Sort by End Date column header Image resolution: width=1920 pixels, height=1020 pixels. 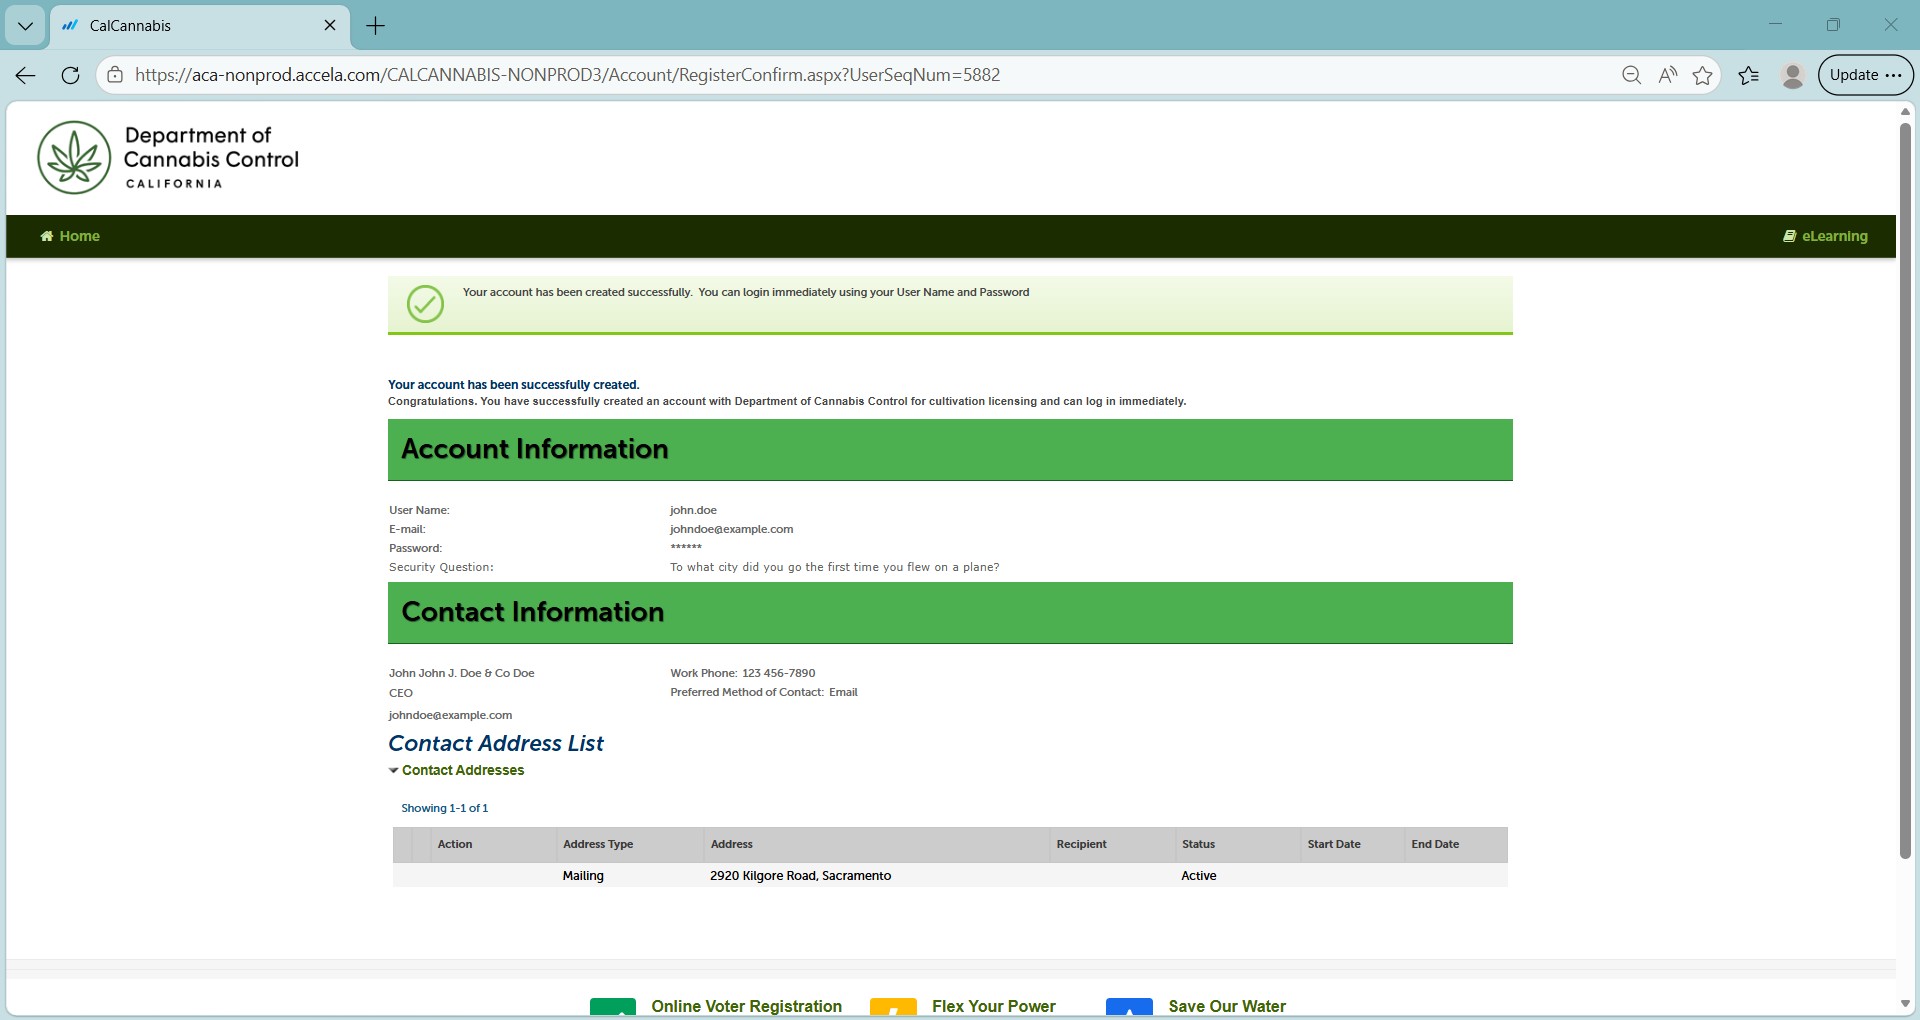coord(1435,844)
